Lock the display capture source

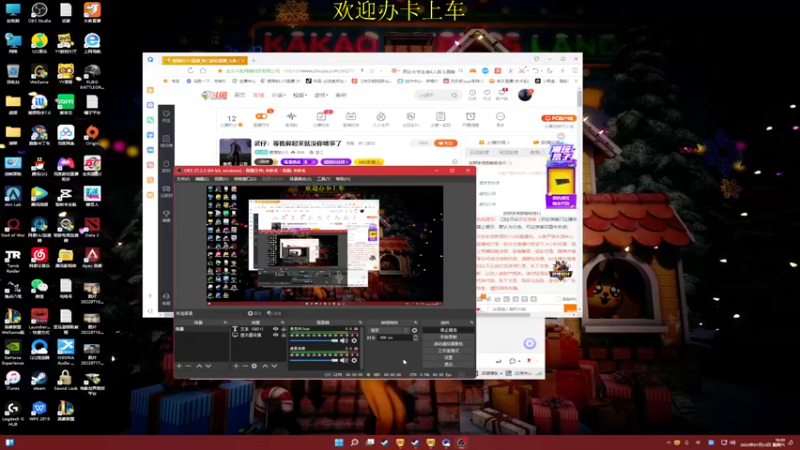click(x=283, y=335)
